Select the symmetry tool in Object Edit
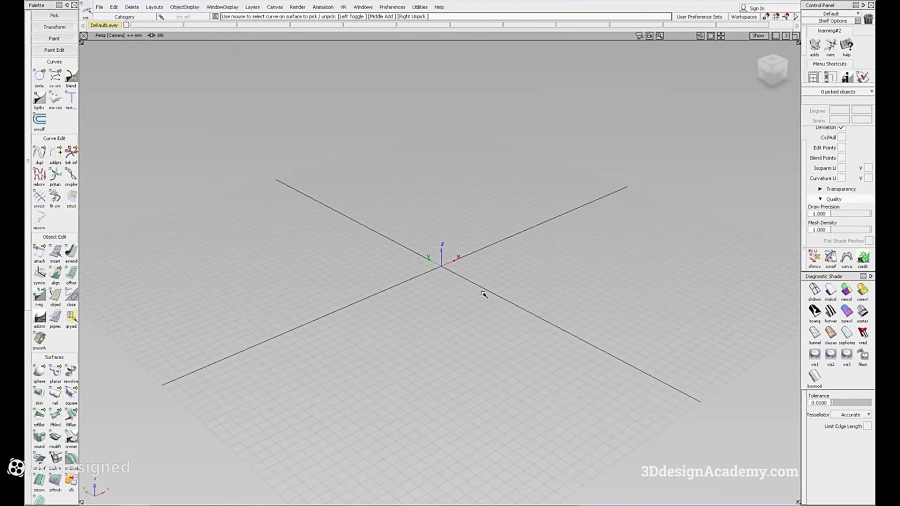This screenshot has width=900, height=506. click(x=39, y=273)
